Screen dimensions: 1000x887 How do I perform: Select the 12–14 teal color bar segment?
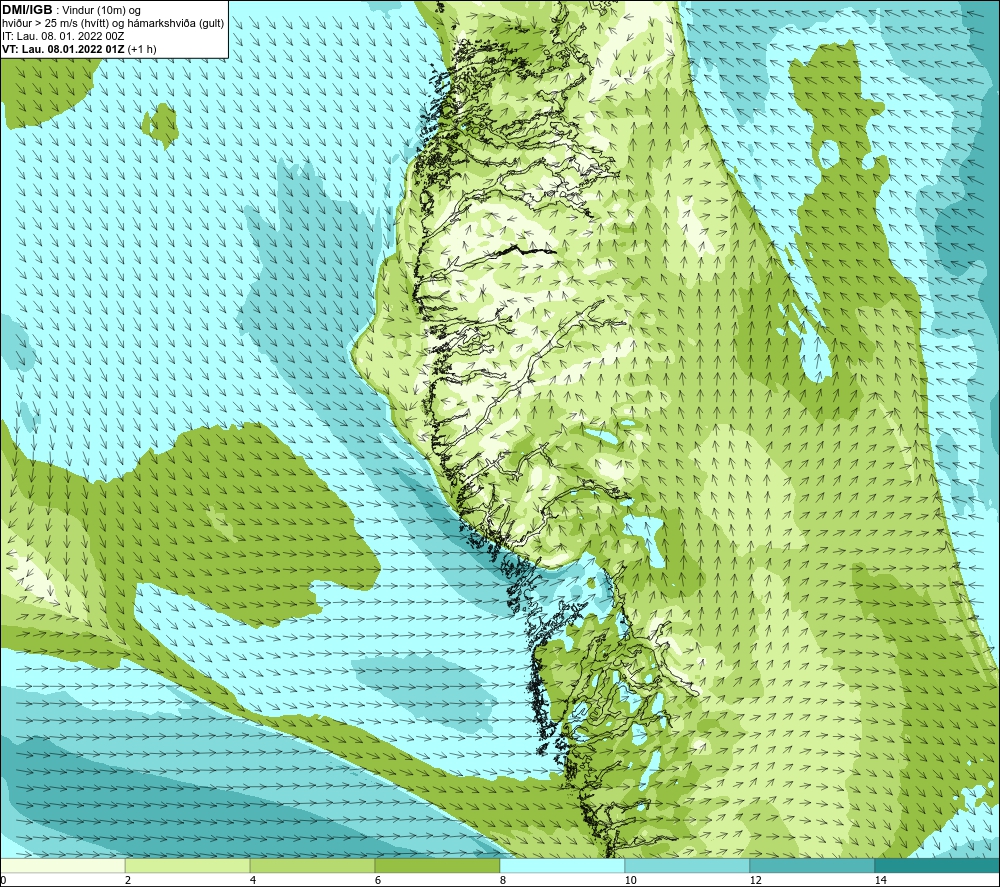pos(812,865)
